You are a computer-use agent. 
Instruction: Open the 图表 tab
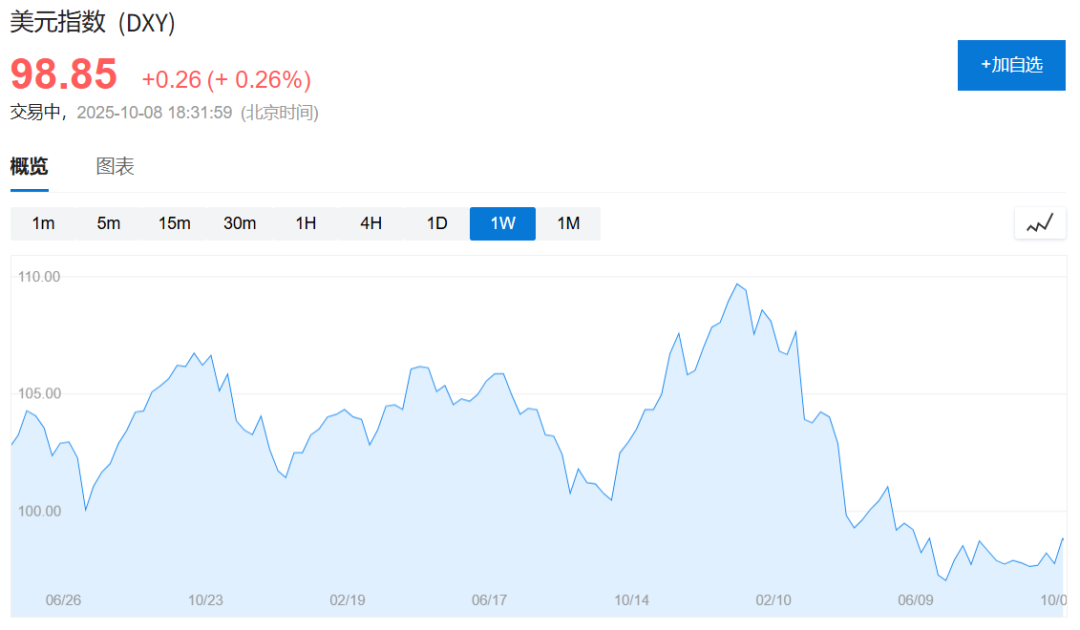coord(115,167)
